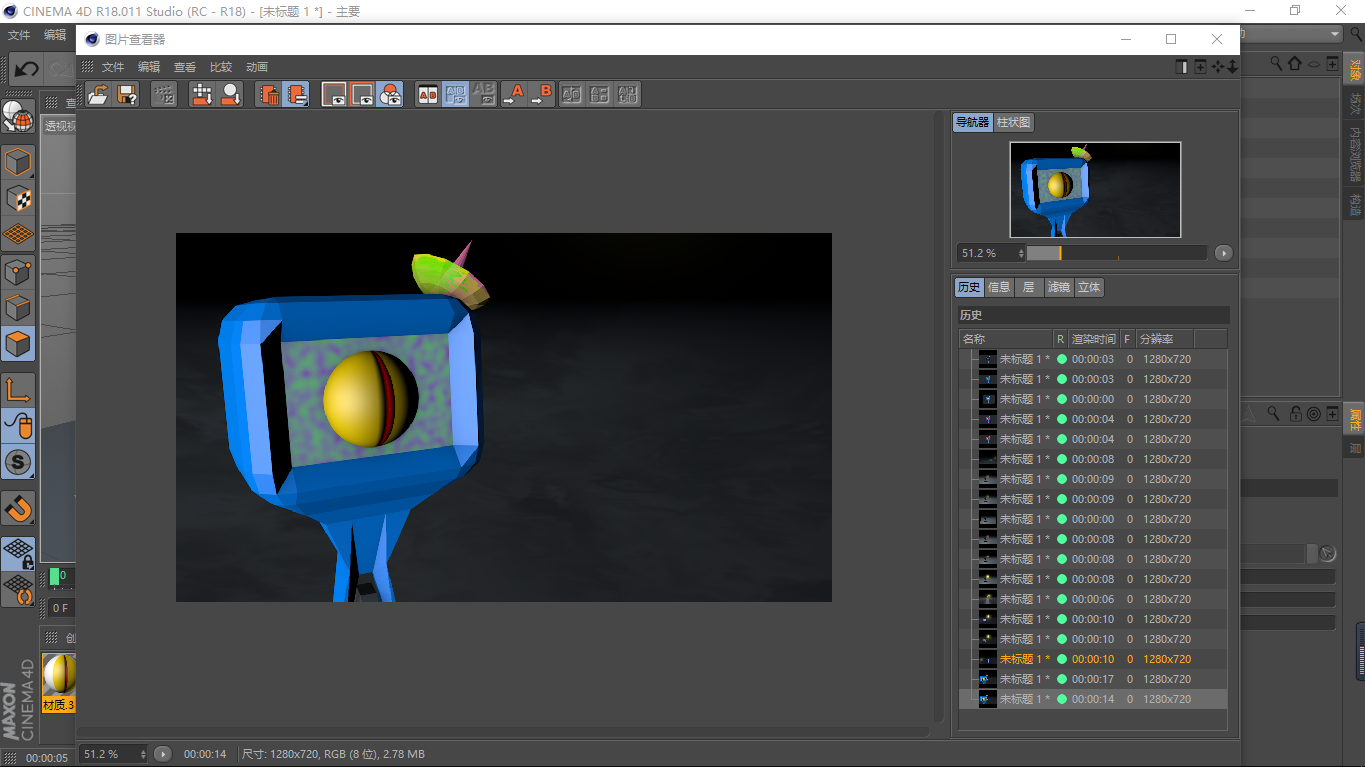Click the undo arrow in main toolbar
1365x767 pixels.
[x=26, y=69]
